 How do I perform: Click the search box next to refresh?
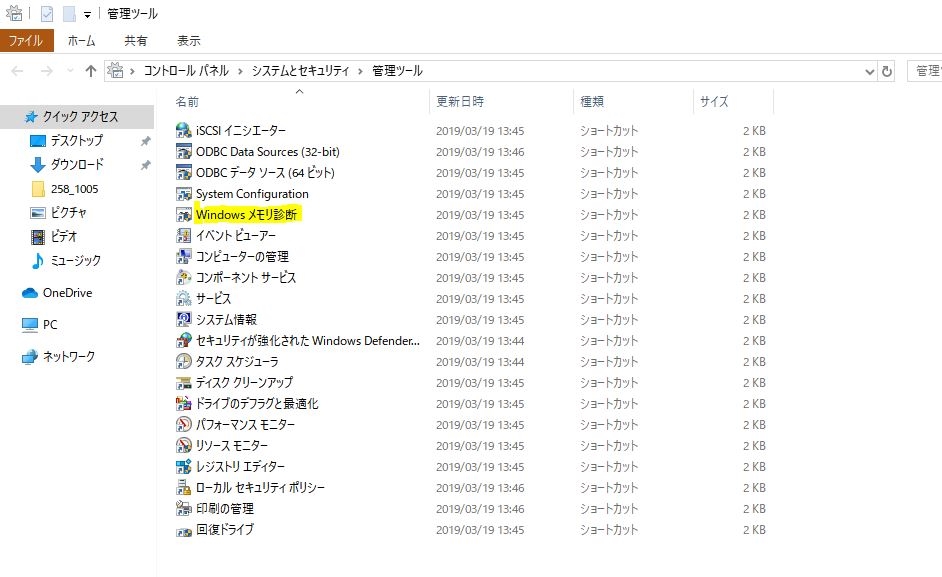point(925,71)
